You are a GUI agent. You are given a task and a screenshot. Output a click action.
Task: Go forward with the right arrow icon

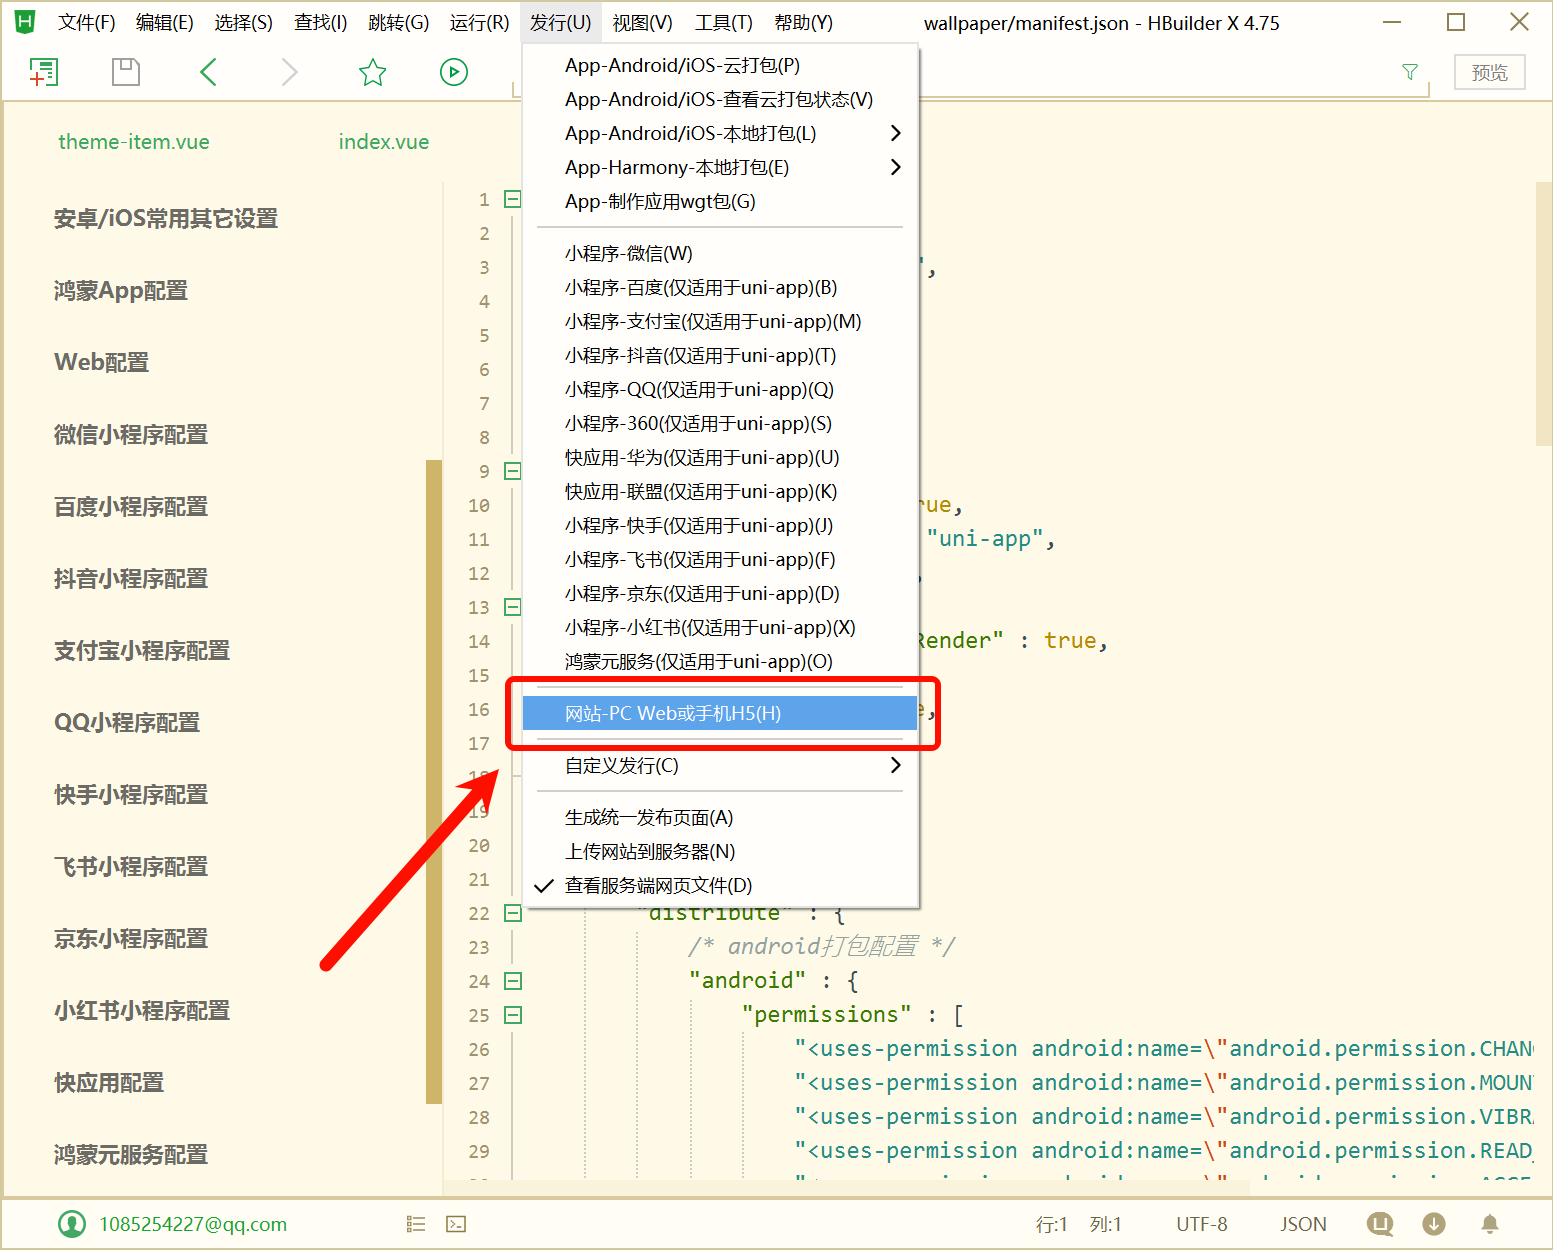coord(290,72)
